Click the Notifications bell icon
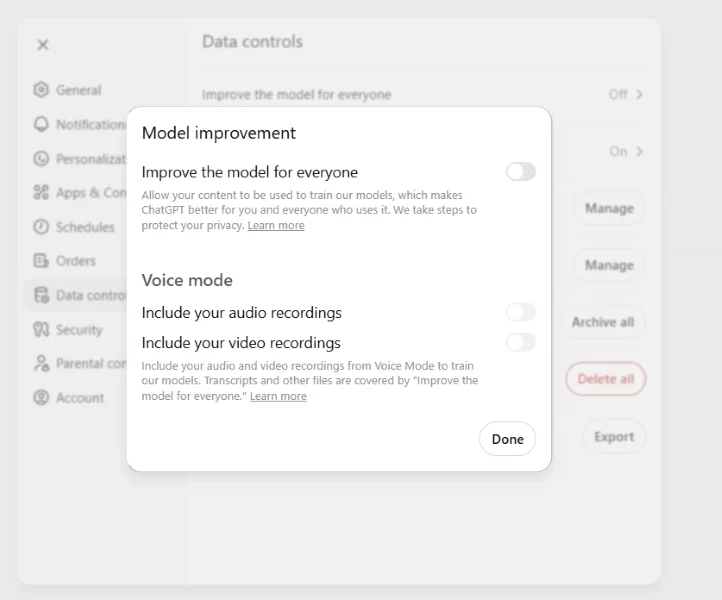Image resolution: width=722 pixels, height=600 pixels. coord(41,124)
